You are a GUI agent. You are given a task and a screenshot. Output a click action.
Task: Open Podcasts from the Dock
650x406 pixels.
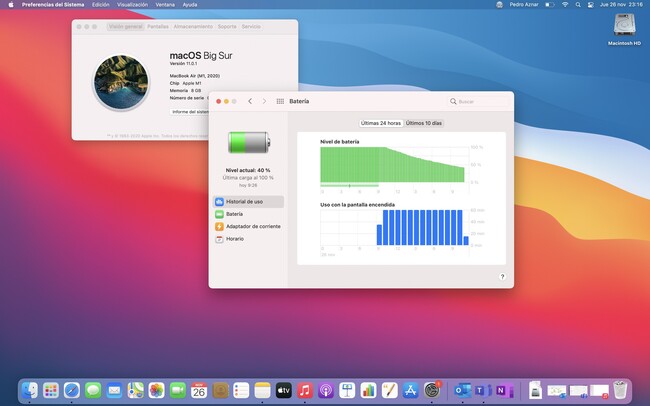326,390
